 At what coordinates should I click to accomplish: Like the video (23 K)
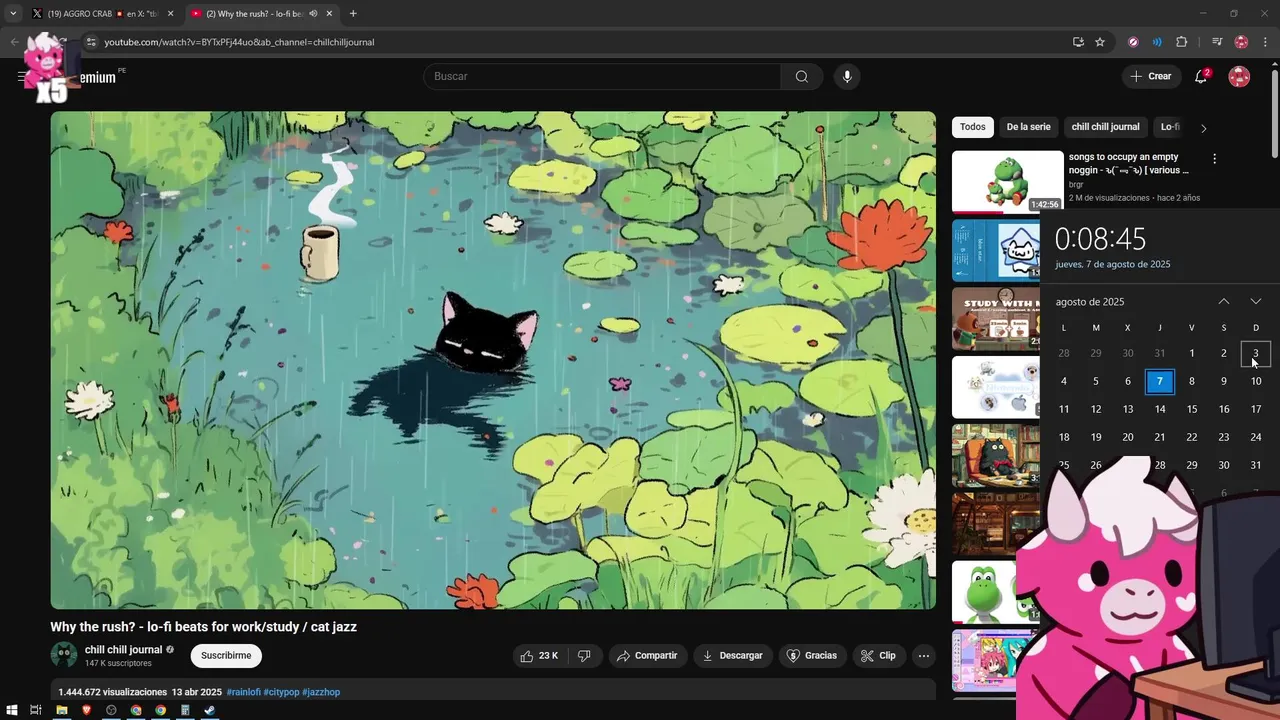tap(539, 656)
